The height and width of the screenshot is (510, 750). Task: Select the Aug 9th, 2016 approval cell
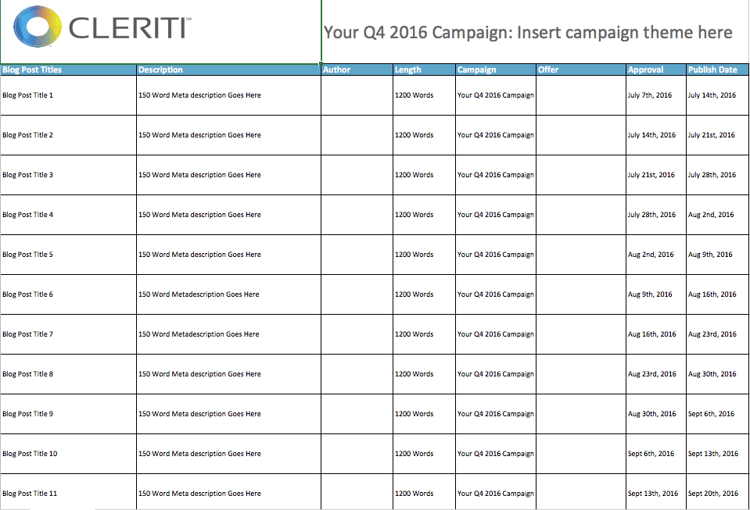(x=656, y=294)
